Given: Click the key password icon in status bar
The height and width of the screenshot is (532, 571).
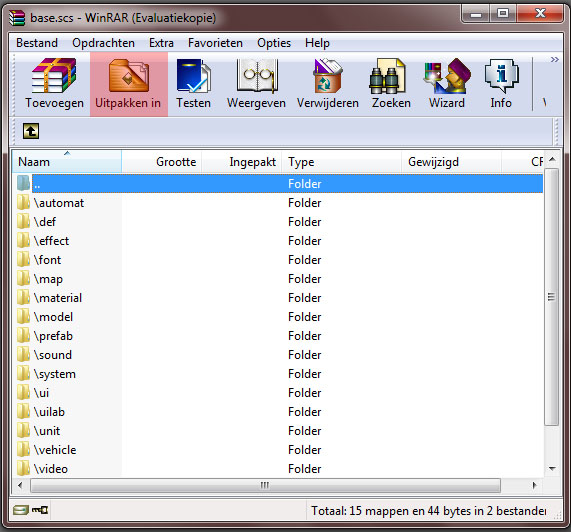Looking at the screenshot, I should (40, 510).
